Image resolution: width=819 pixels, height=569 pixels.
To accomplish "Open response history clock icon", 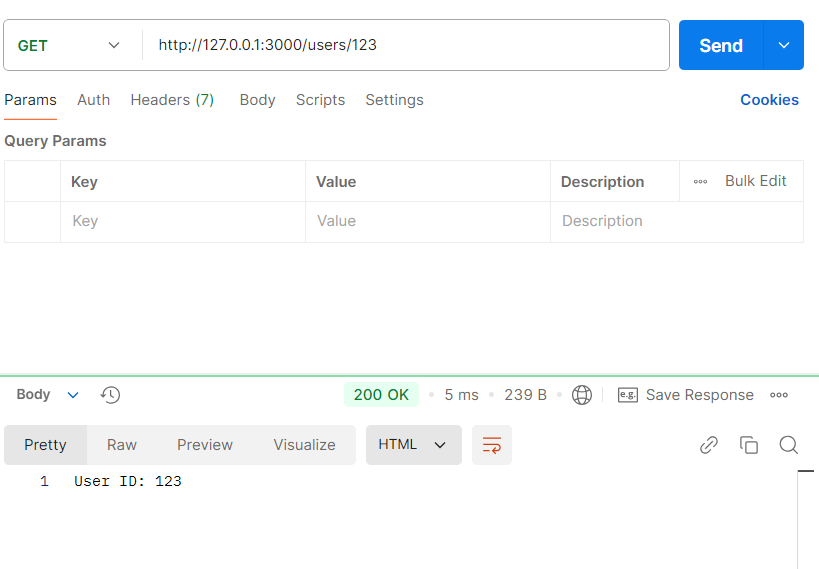I will [110, 394].
